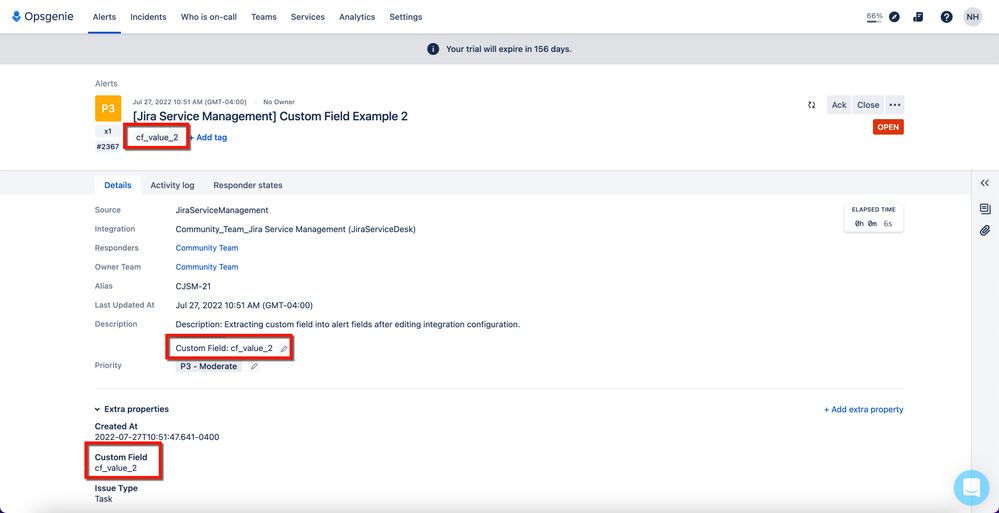The height and width of the screenshot is (513, 999).
Task: Edit priority with the pencil icon
Action: [254, 366]
